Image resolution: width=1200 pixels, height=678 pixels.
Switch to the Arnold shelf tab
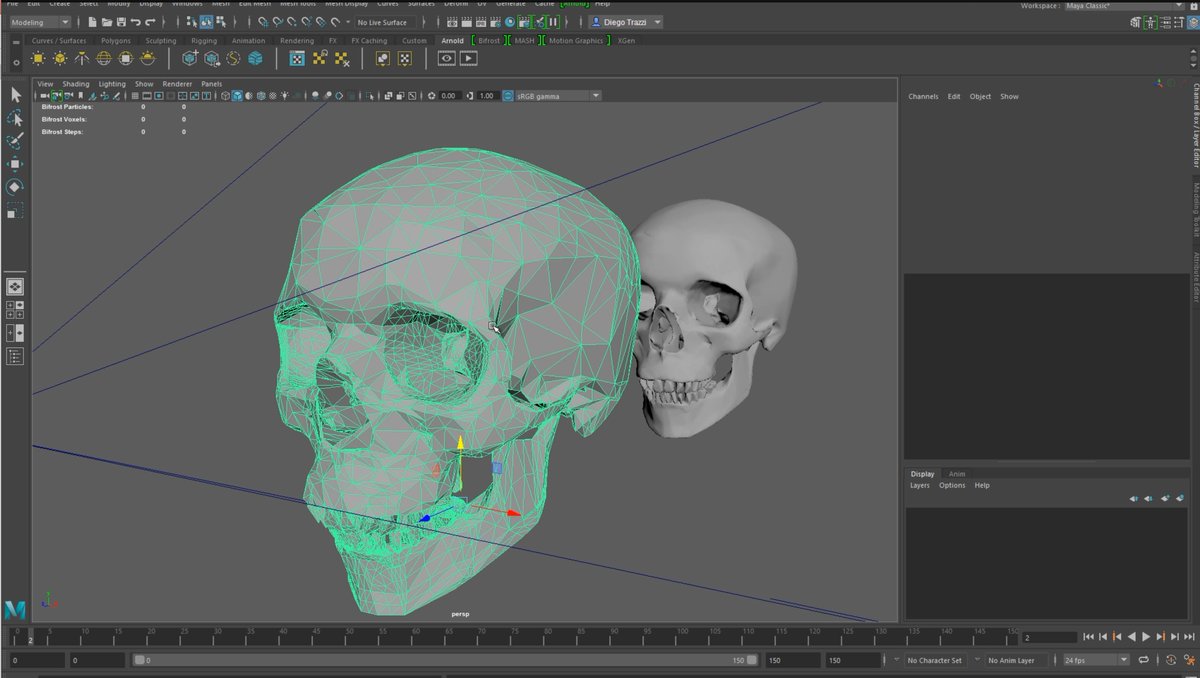(451, 41)
